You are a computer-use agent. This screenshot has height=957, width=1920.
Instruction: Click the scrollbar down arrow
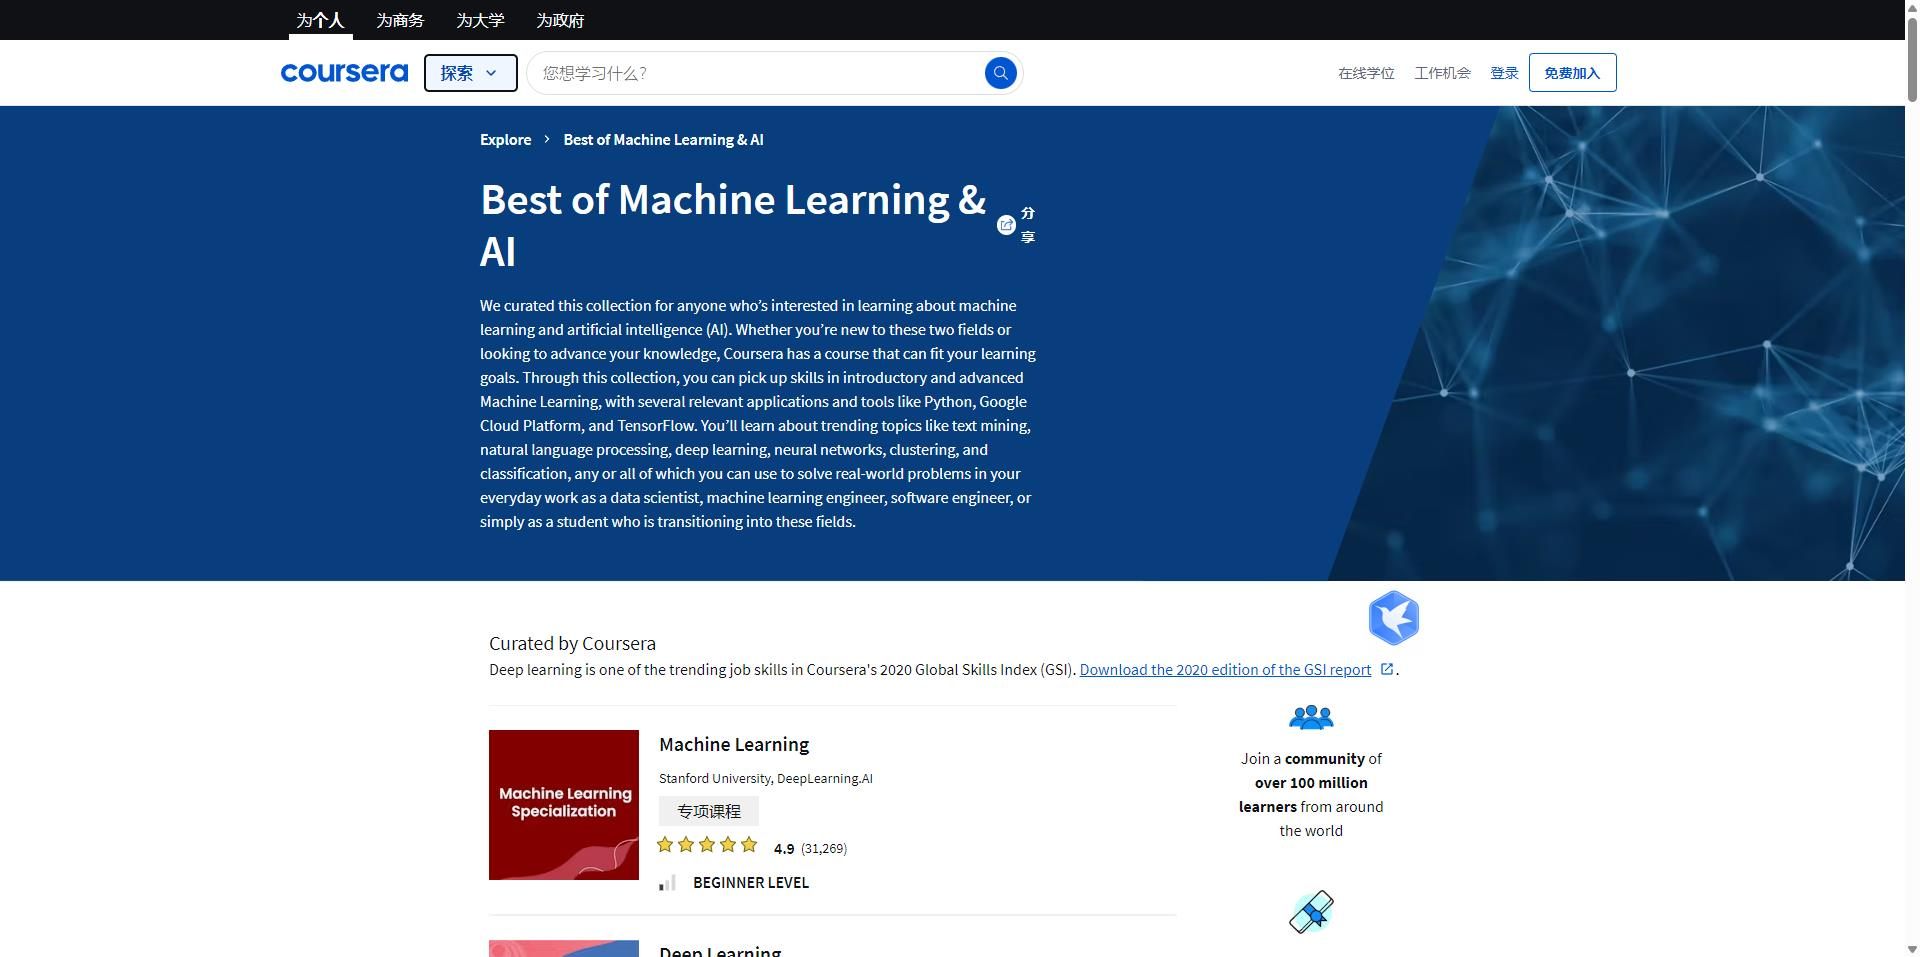point(1912,949)
